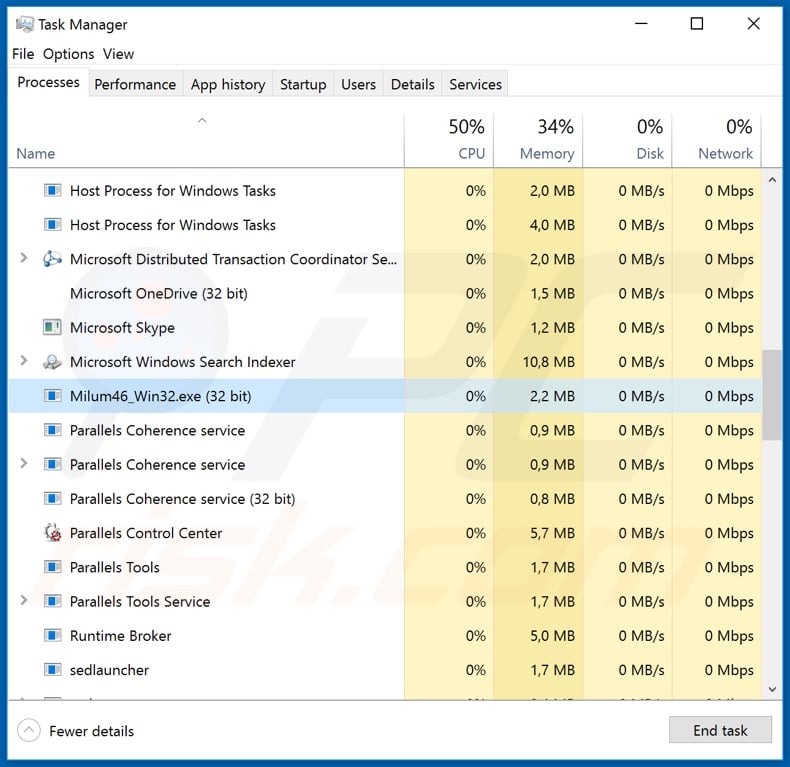This screenshot has height=767, width=790.
Task: Sort by the Name column header
Action: (x=36, y=153)
